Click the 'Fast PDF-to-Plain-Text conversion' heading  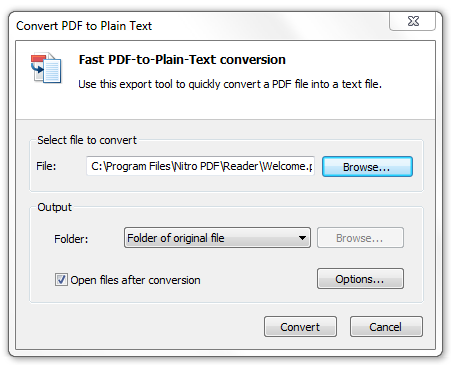coord(182,60)
